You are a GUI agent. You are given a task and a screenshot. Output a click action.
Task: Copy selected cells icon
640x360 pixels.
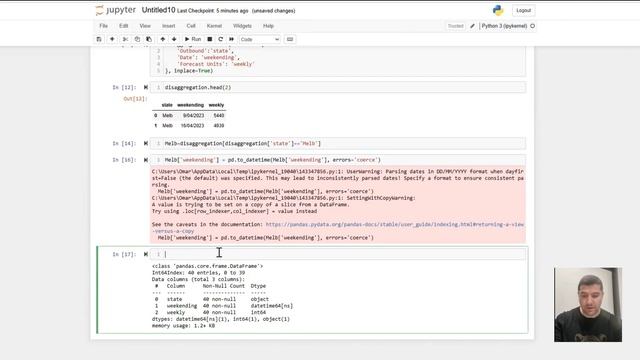click(x=137, y=39)
